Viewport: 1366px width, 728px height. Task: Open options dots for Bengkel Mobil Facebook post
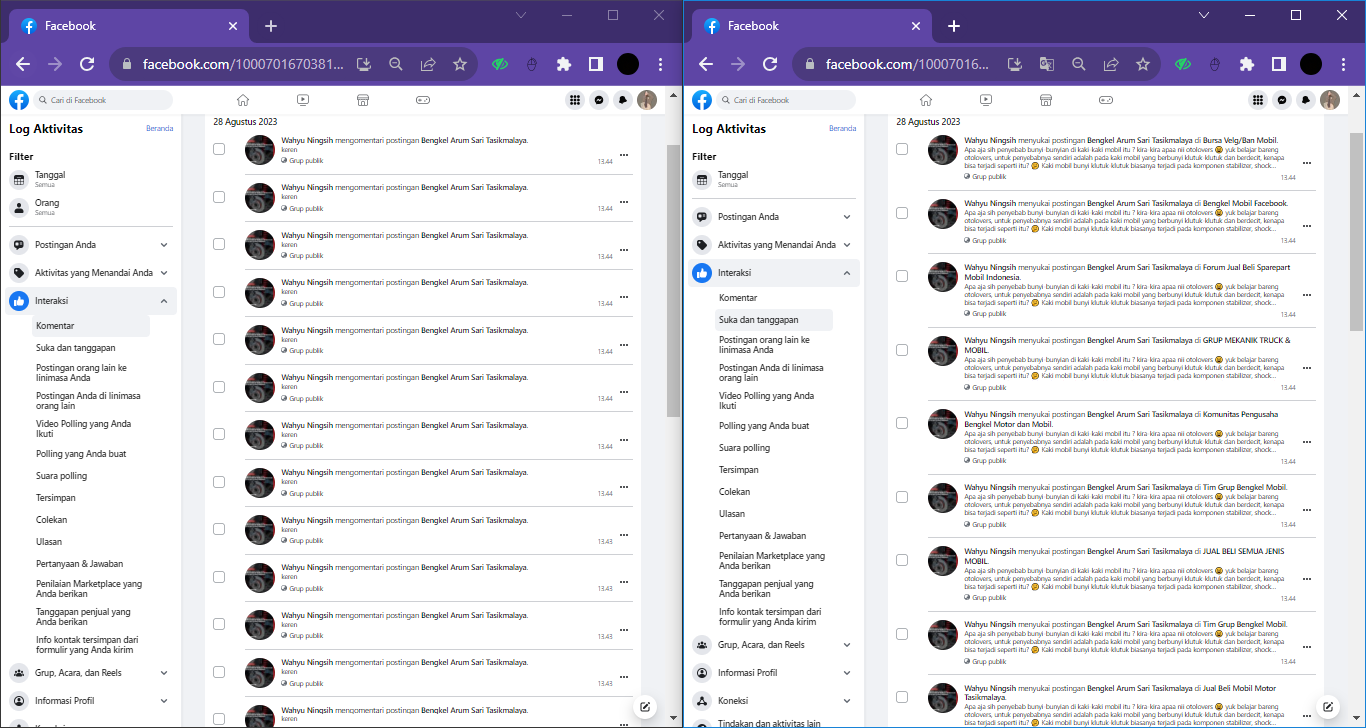click(x=1307, y=226)
